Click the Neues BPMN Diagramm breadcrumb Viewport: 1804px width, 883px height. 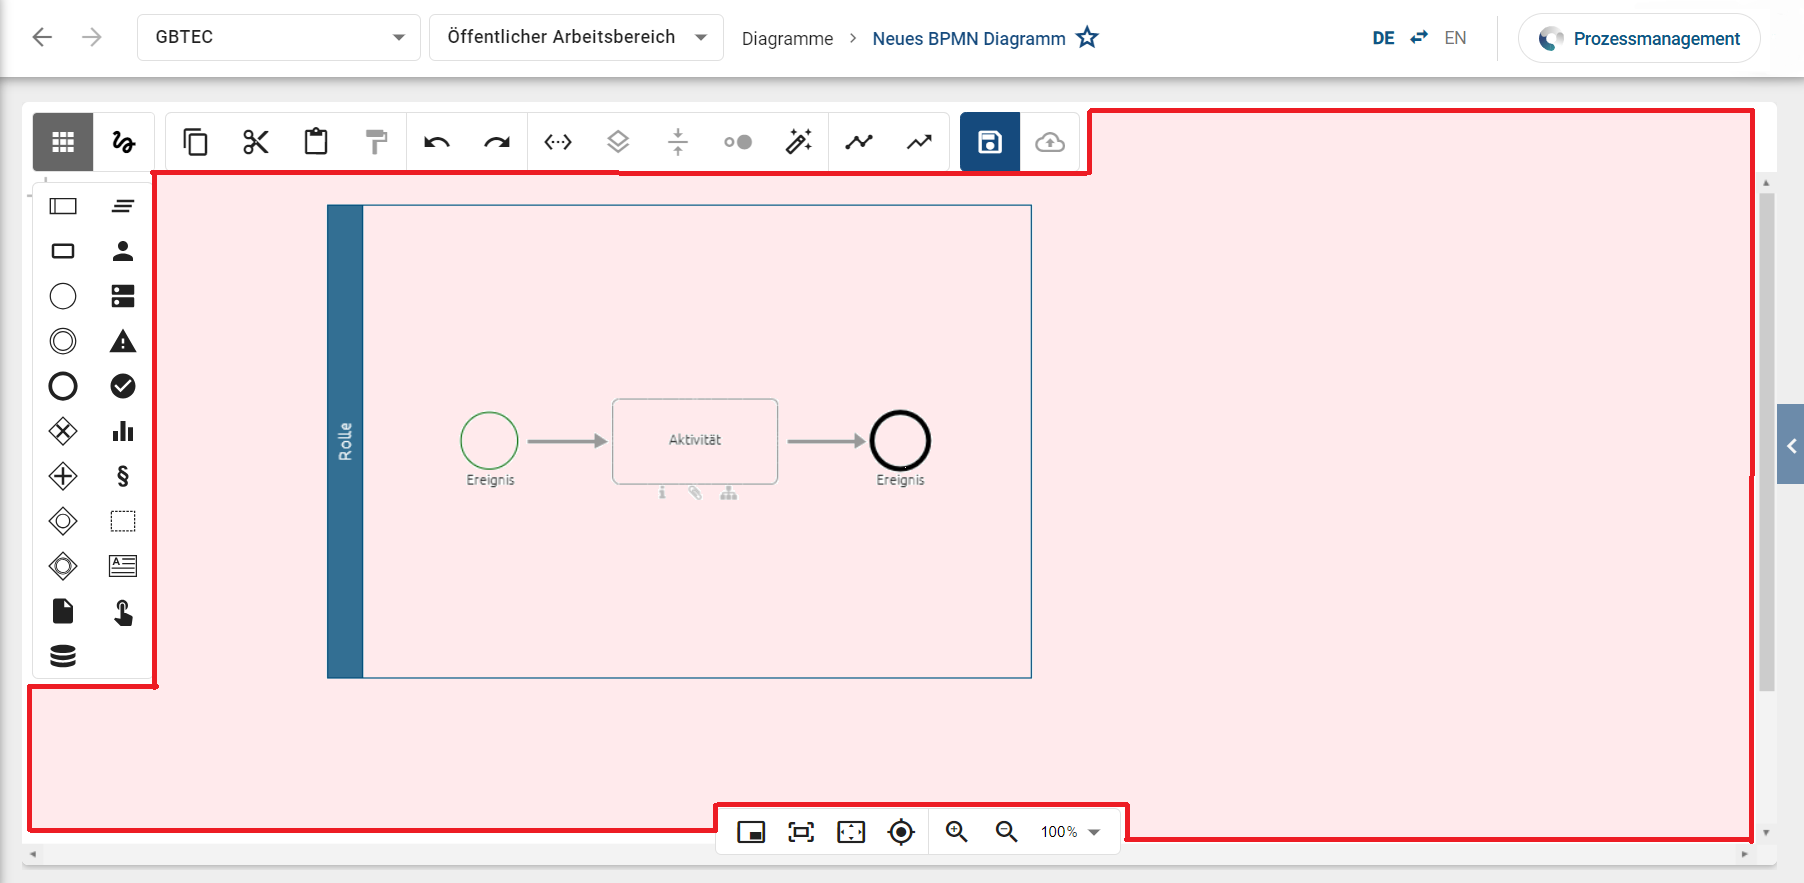pos(969,38)
